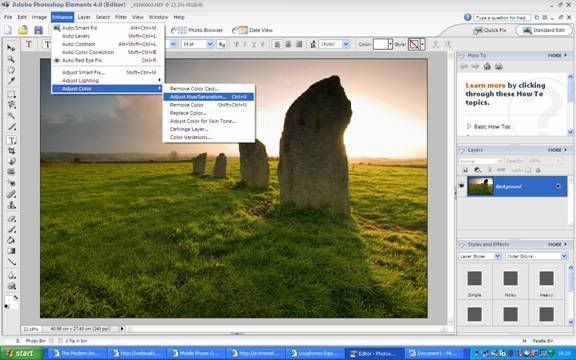Toggle strikethrough text style

click(x=262, y=44)
